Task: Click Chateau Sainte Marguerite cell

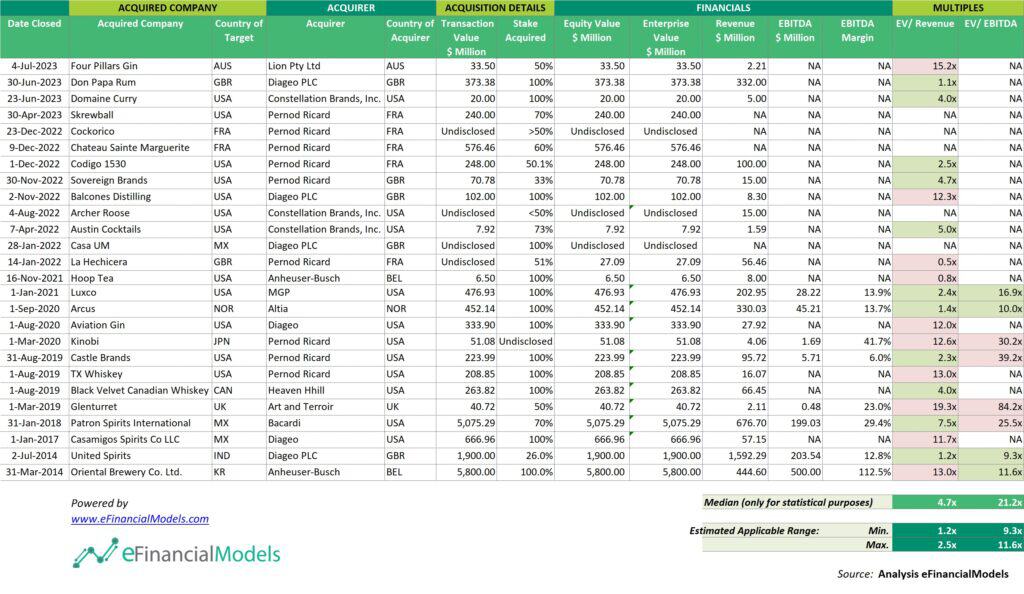Action: pyautogui.click(x=140, y=148)
